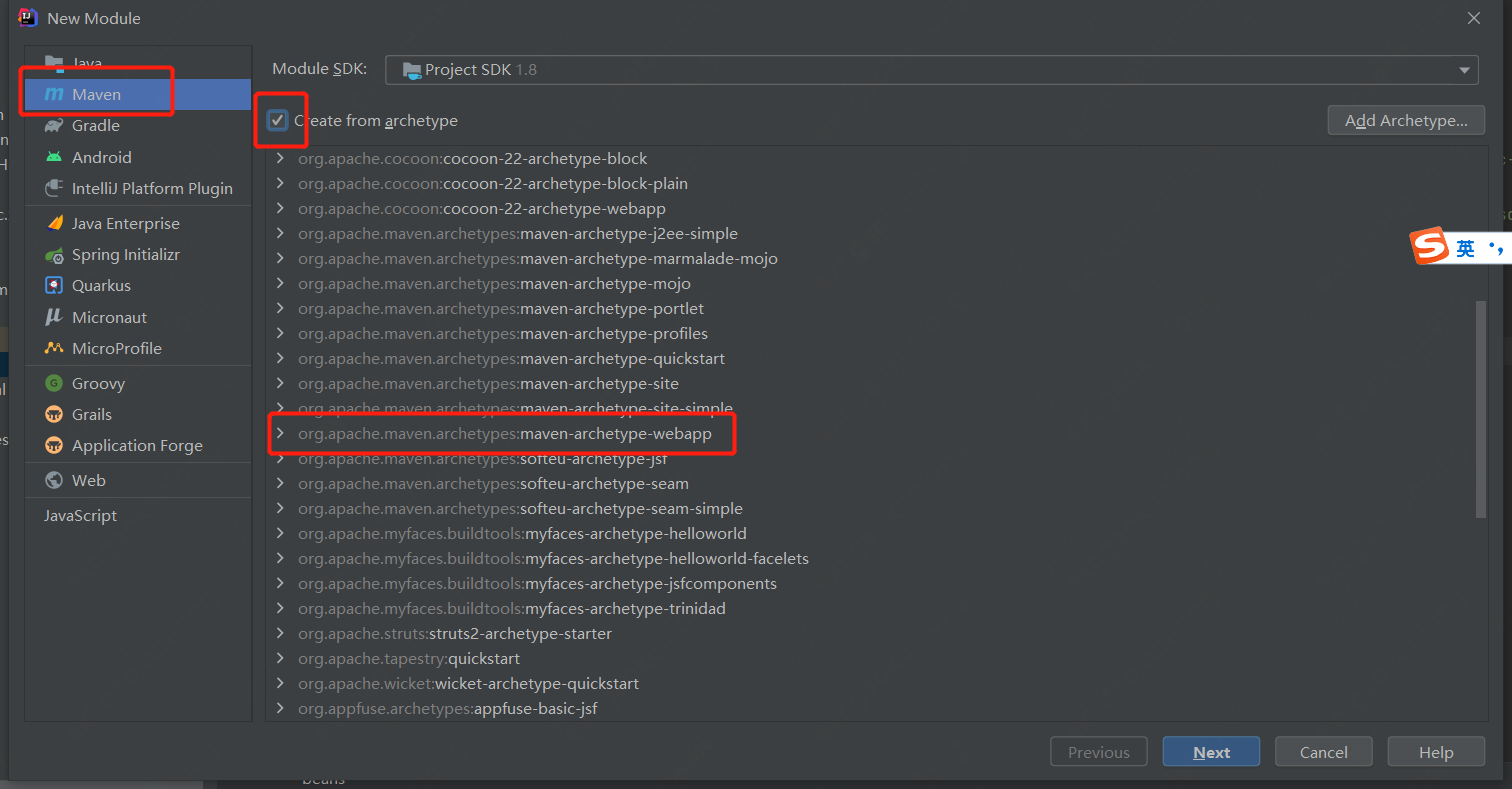The height and width of the screenshot is (789, 1512).
Task: Click the Next button
Action: tap(1211, 752)
